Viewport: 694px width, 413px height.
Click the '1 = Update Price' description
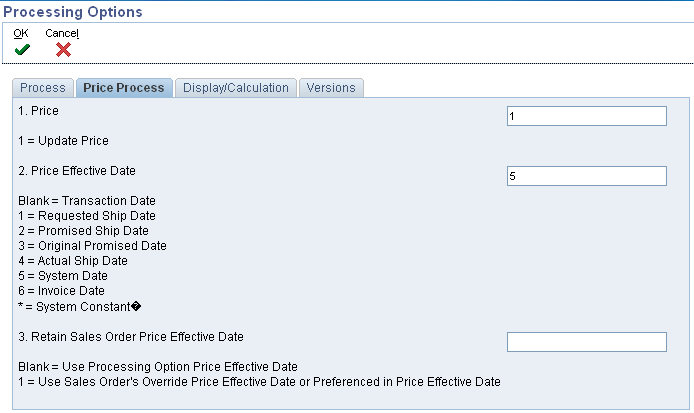click(63, 141)
